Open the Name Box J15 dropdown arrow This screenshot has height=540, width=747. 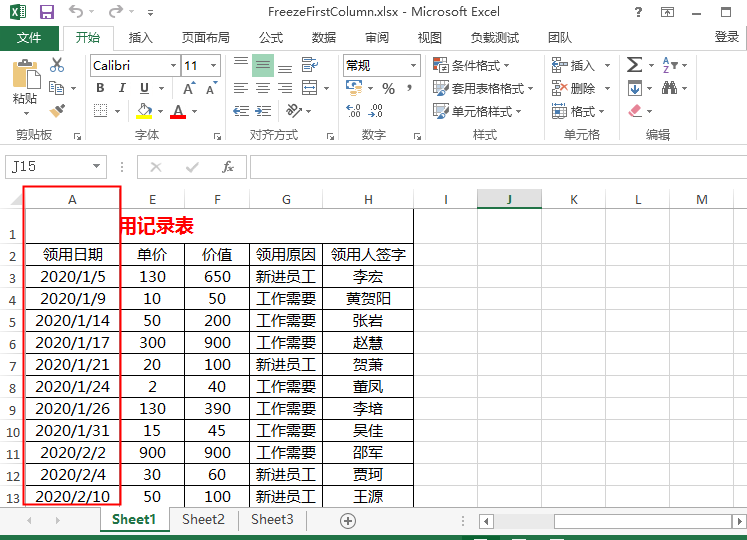tap(96, 166)
